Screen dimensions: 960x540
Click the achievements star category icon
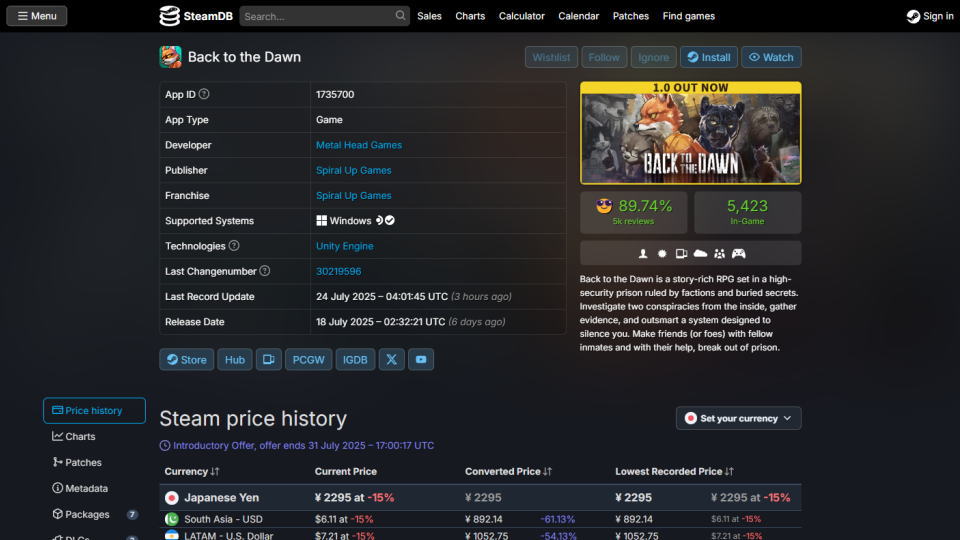point(662,253)
